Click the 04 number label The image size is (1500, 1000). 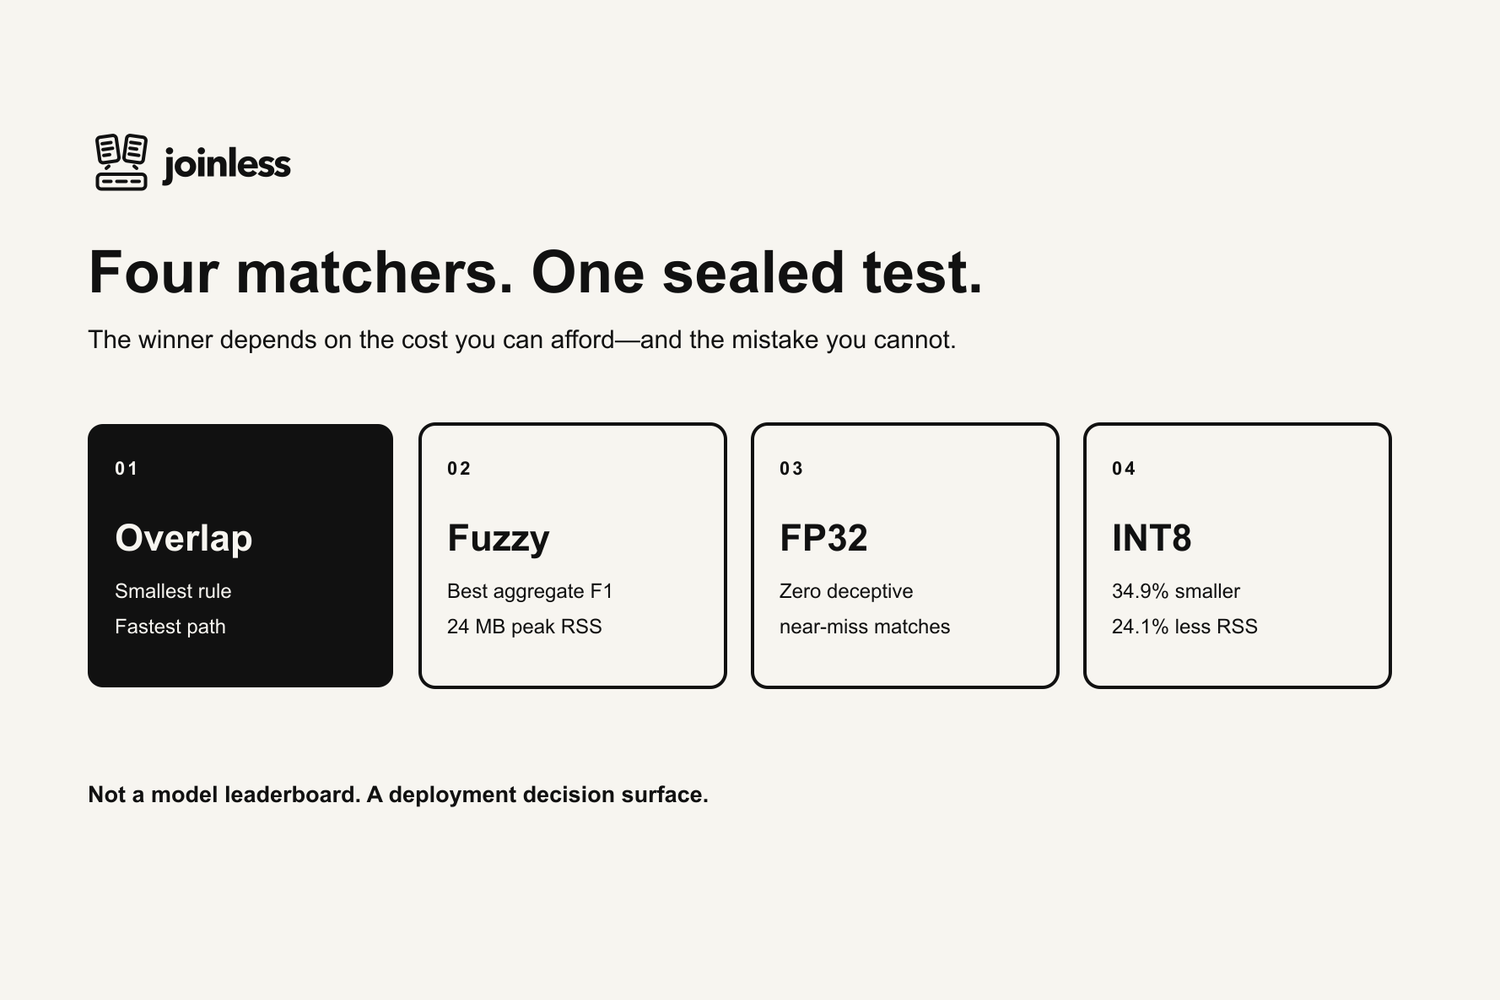pos(1124,468)
